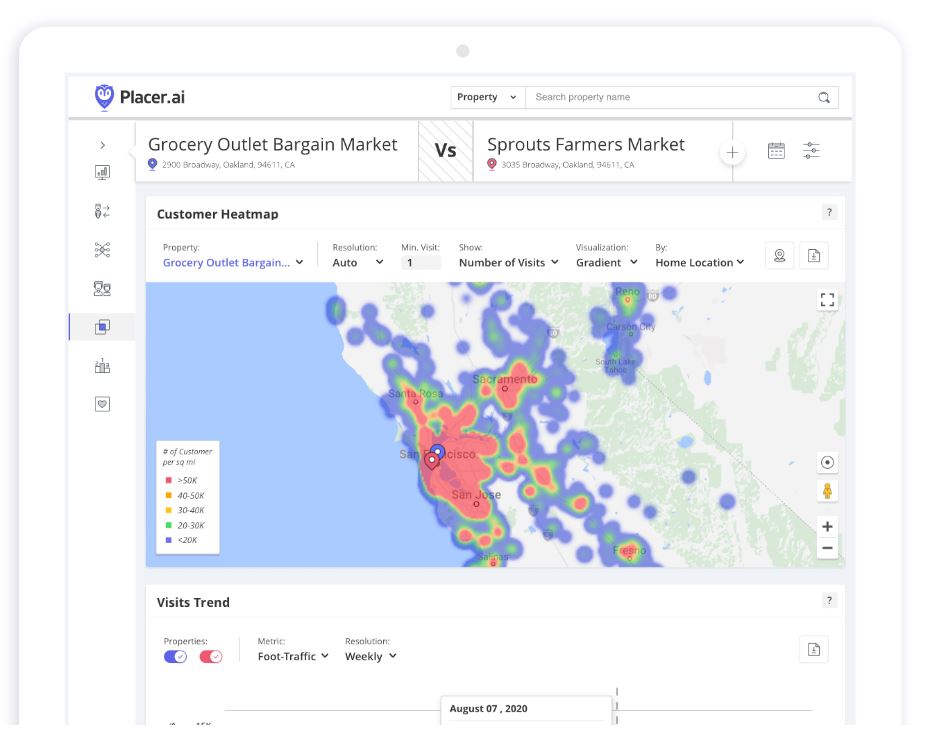This screenshot has height=756, width=944.
Task: Open the filter sliders settings icon
Action: pos(812,150)
